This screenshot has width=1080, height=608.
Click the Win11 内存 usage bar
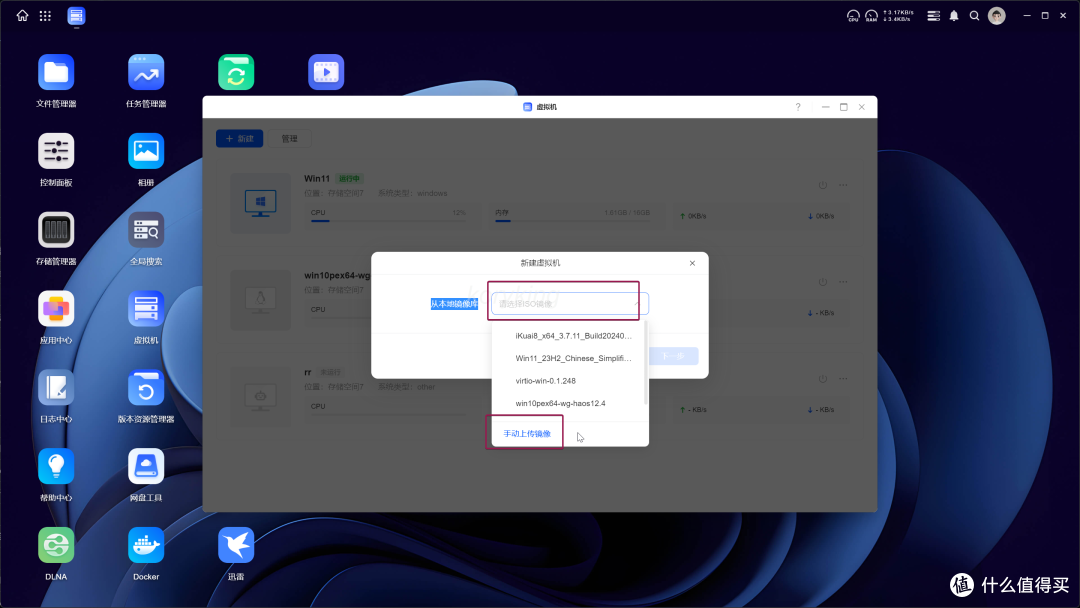point(572,220)
